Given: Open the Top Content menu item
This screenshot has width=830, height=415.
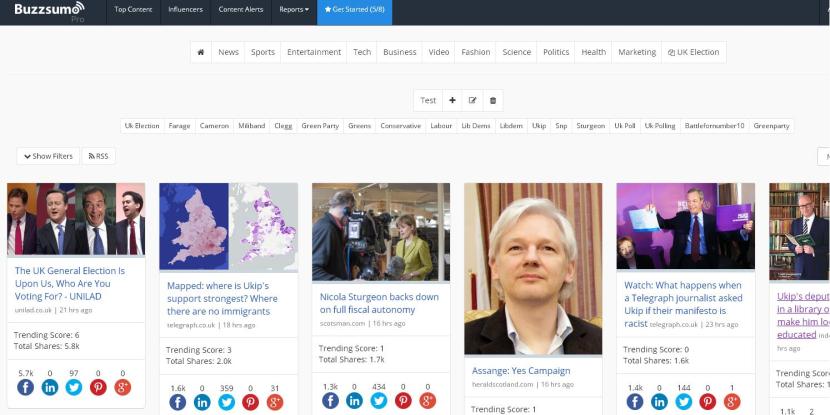Looking at the screenshot, I should tap(133, 10).
